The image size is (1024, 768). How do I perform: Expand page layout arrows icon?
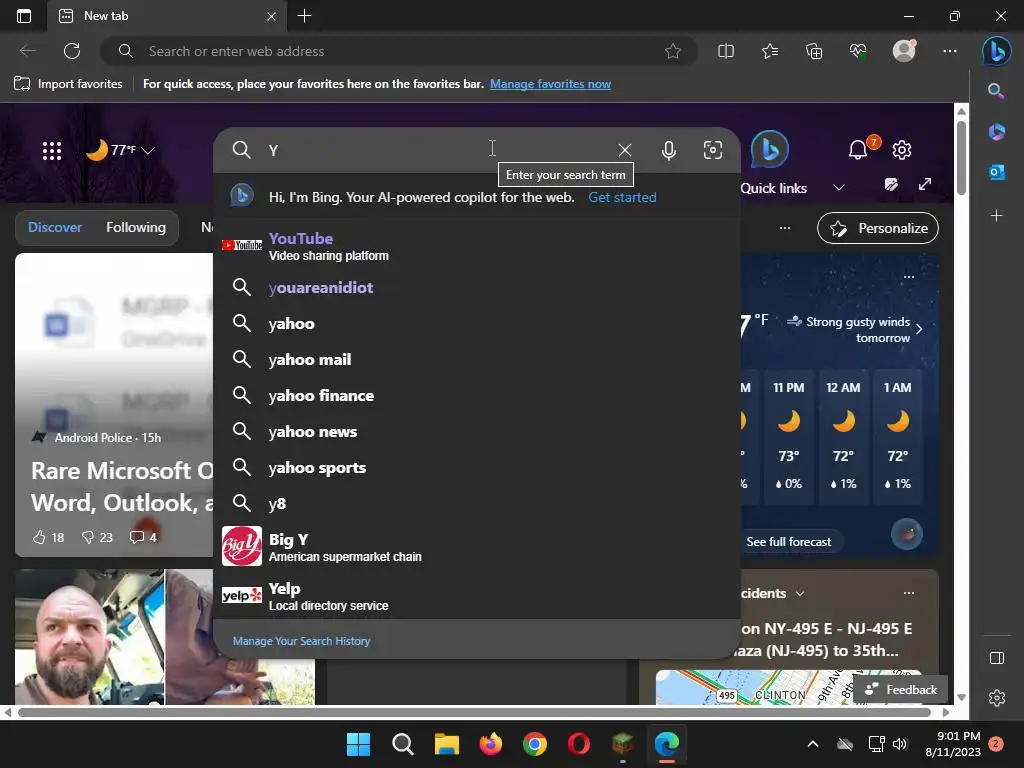click(925, 184)
